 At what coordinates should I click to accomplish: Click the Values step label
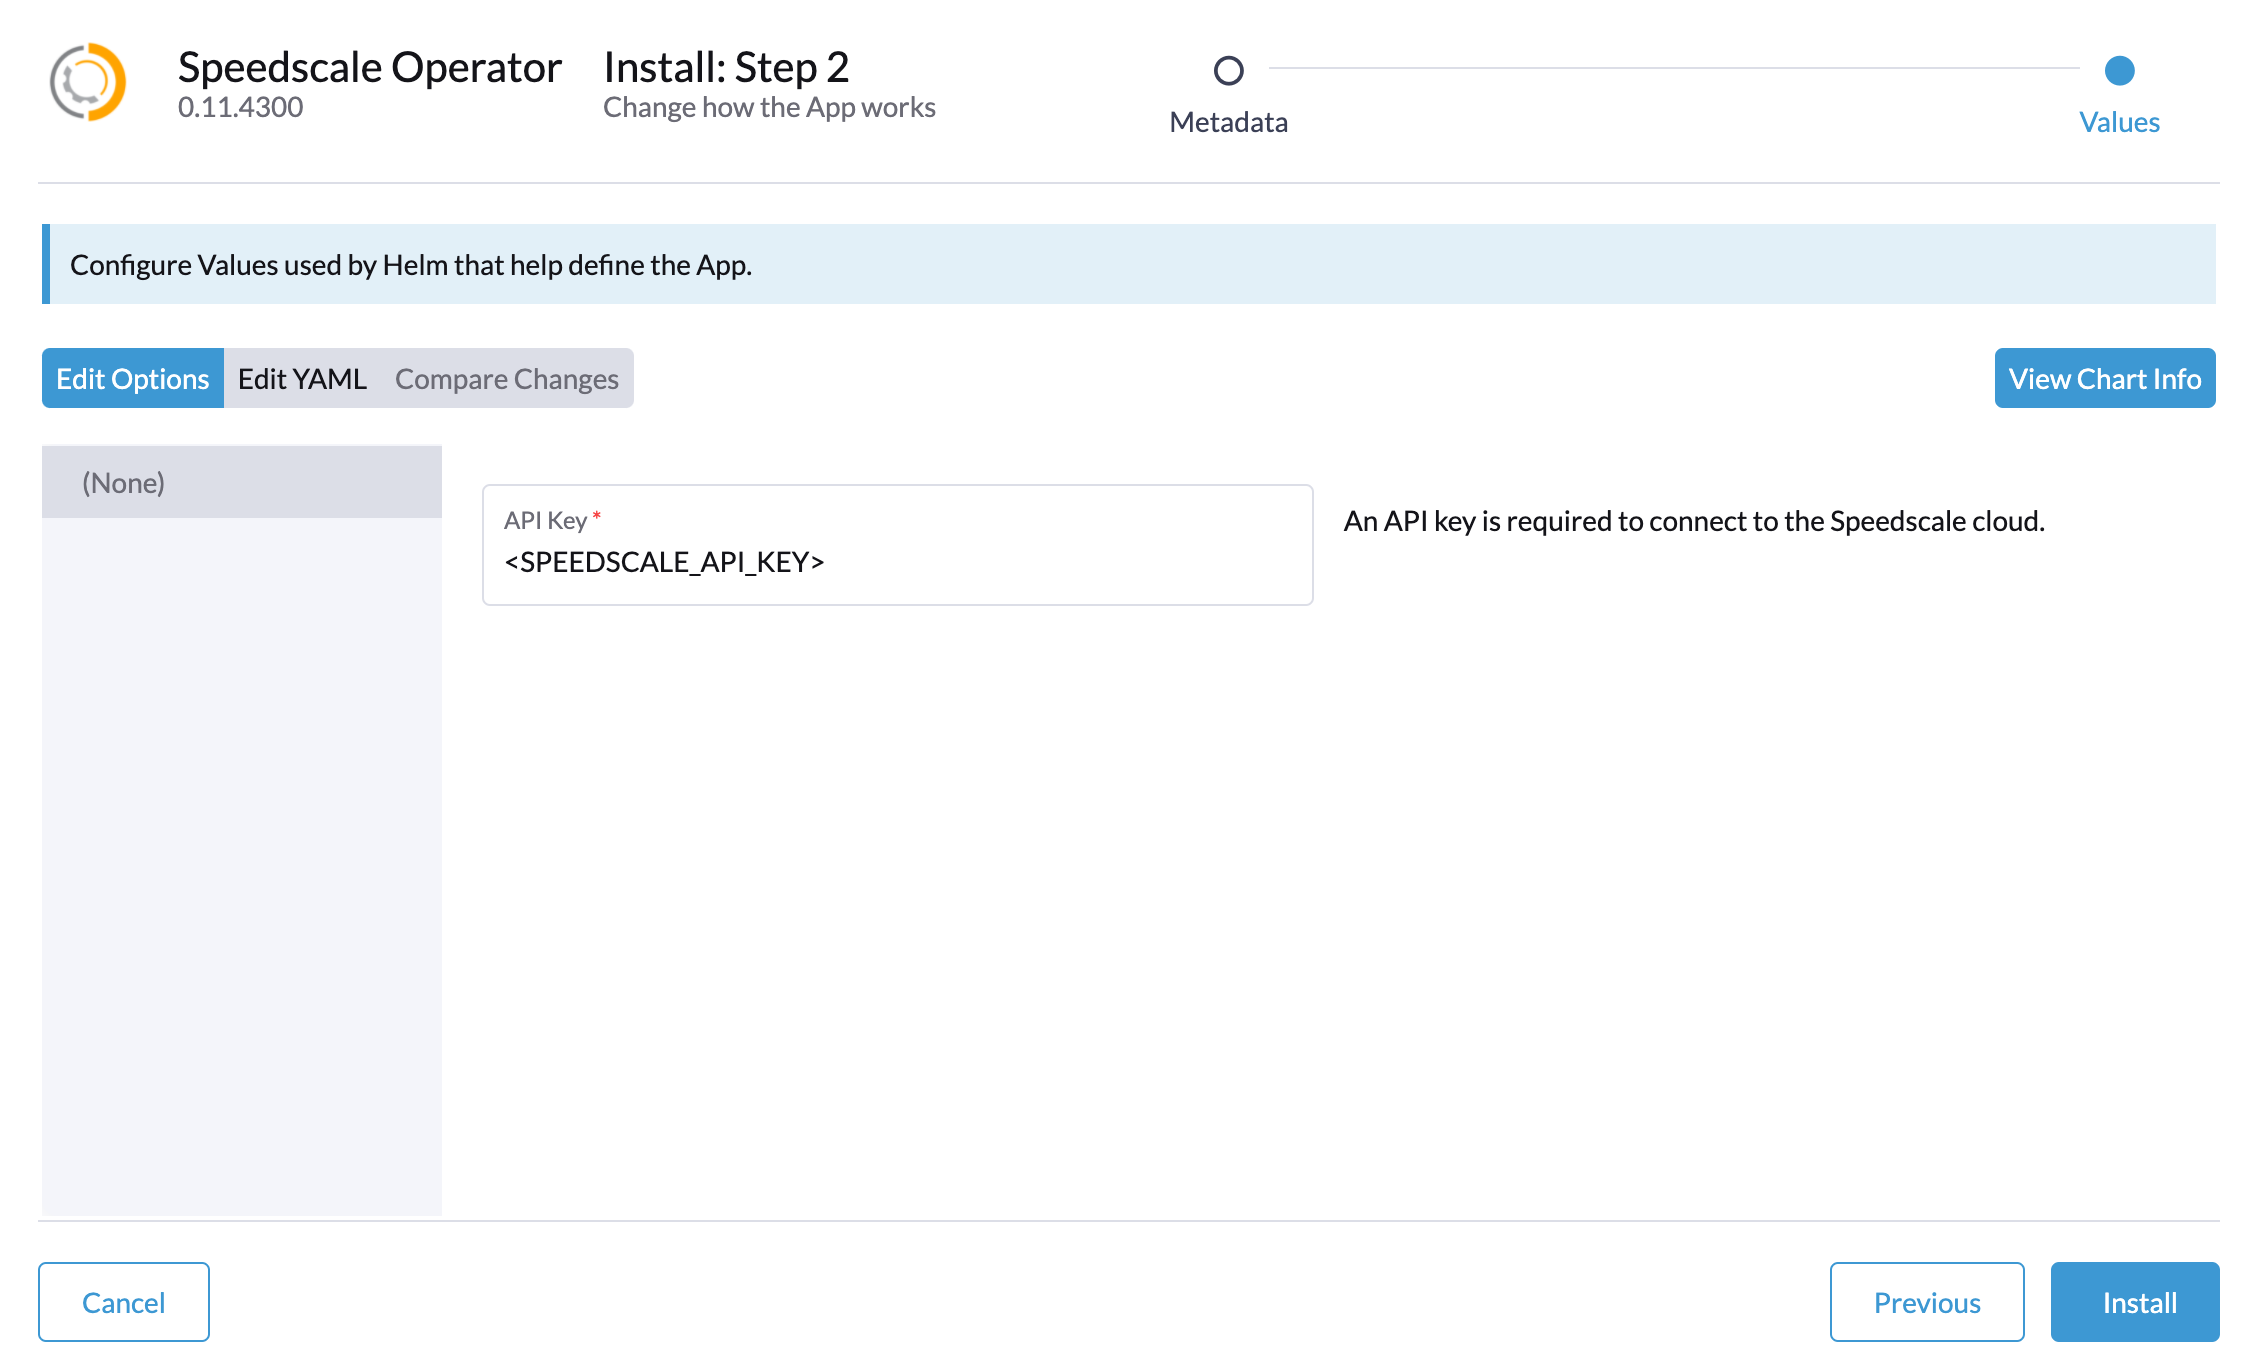(2119, 122)
